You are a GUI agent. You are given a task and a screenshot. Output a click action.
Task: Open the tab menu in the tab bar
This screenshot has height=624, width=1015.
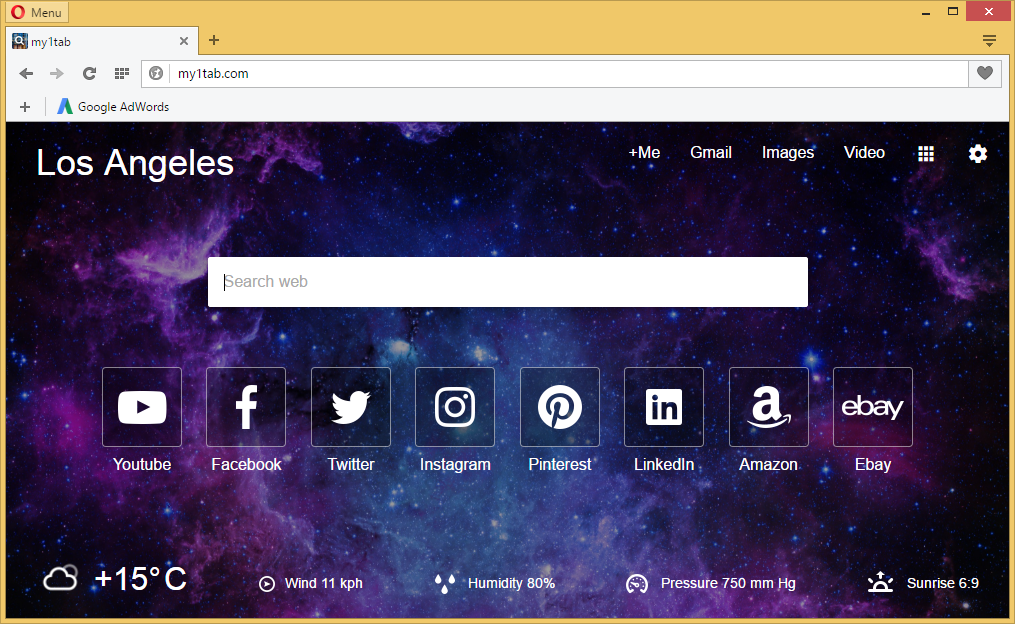pyautogui.click(x=989, y=41)
